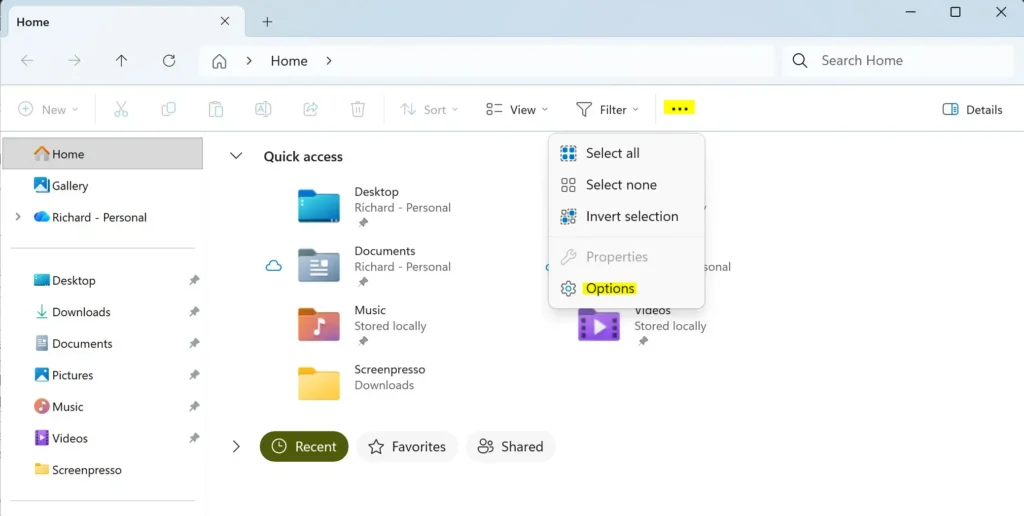The image size is (1024, 516).
Task: Click Properties in the menu
Action: (626, 257)
